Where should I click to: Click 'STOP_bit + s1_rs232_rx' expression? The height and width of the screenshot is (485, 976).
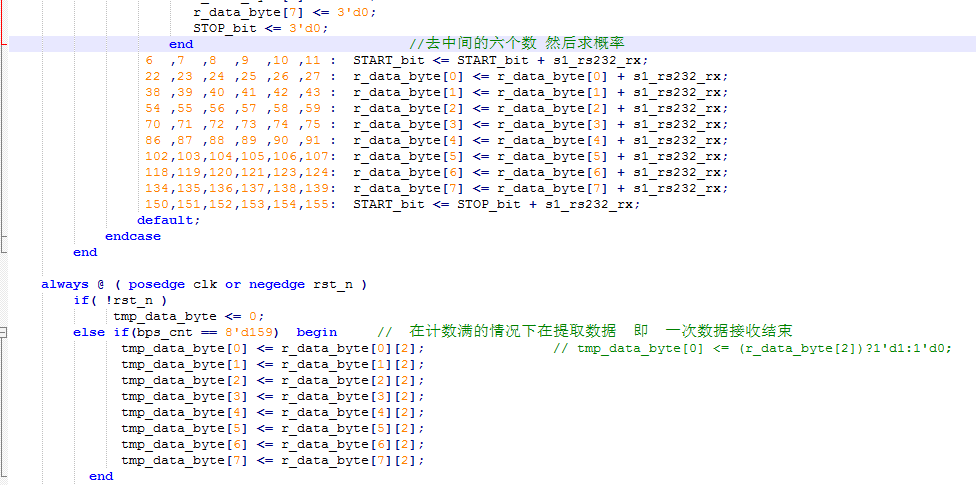coord(545,204)
